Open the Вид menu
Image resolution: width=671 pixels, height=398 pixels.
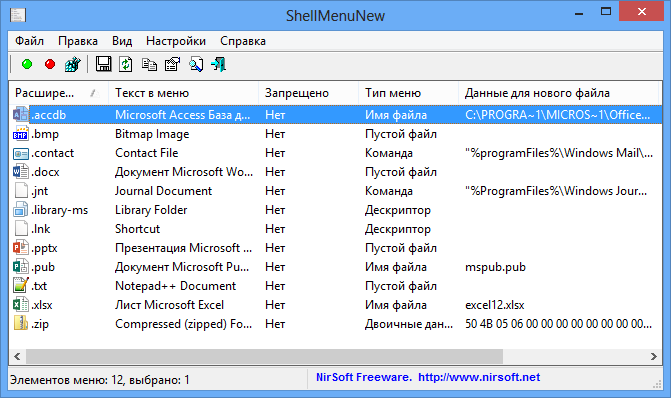coord(122,41)
